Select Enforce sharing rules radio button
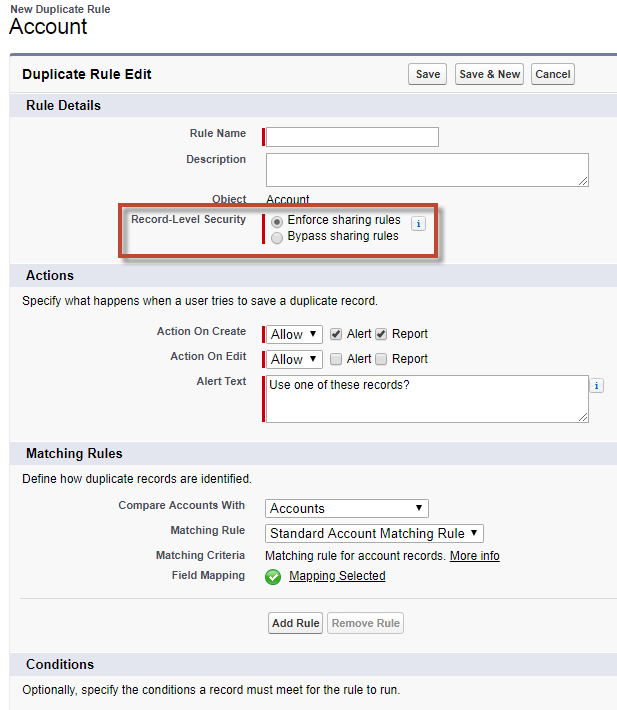This screenshot has width=617, height=710. coord(277,221)
